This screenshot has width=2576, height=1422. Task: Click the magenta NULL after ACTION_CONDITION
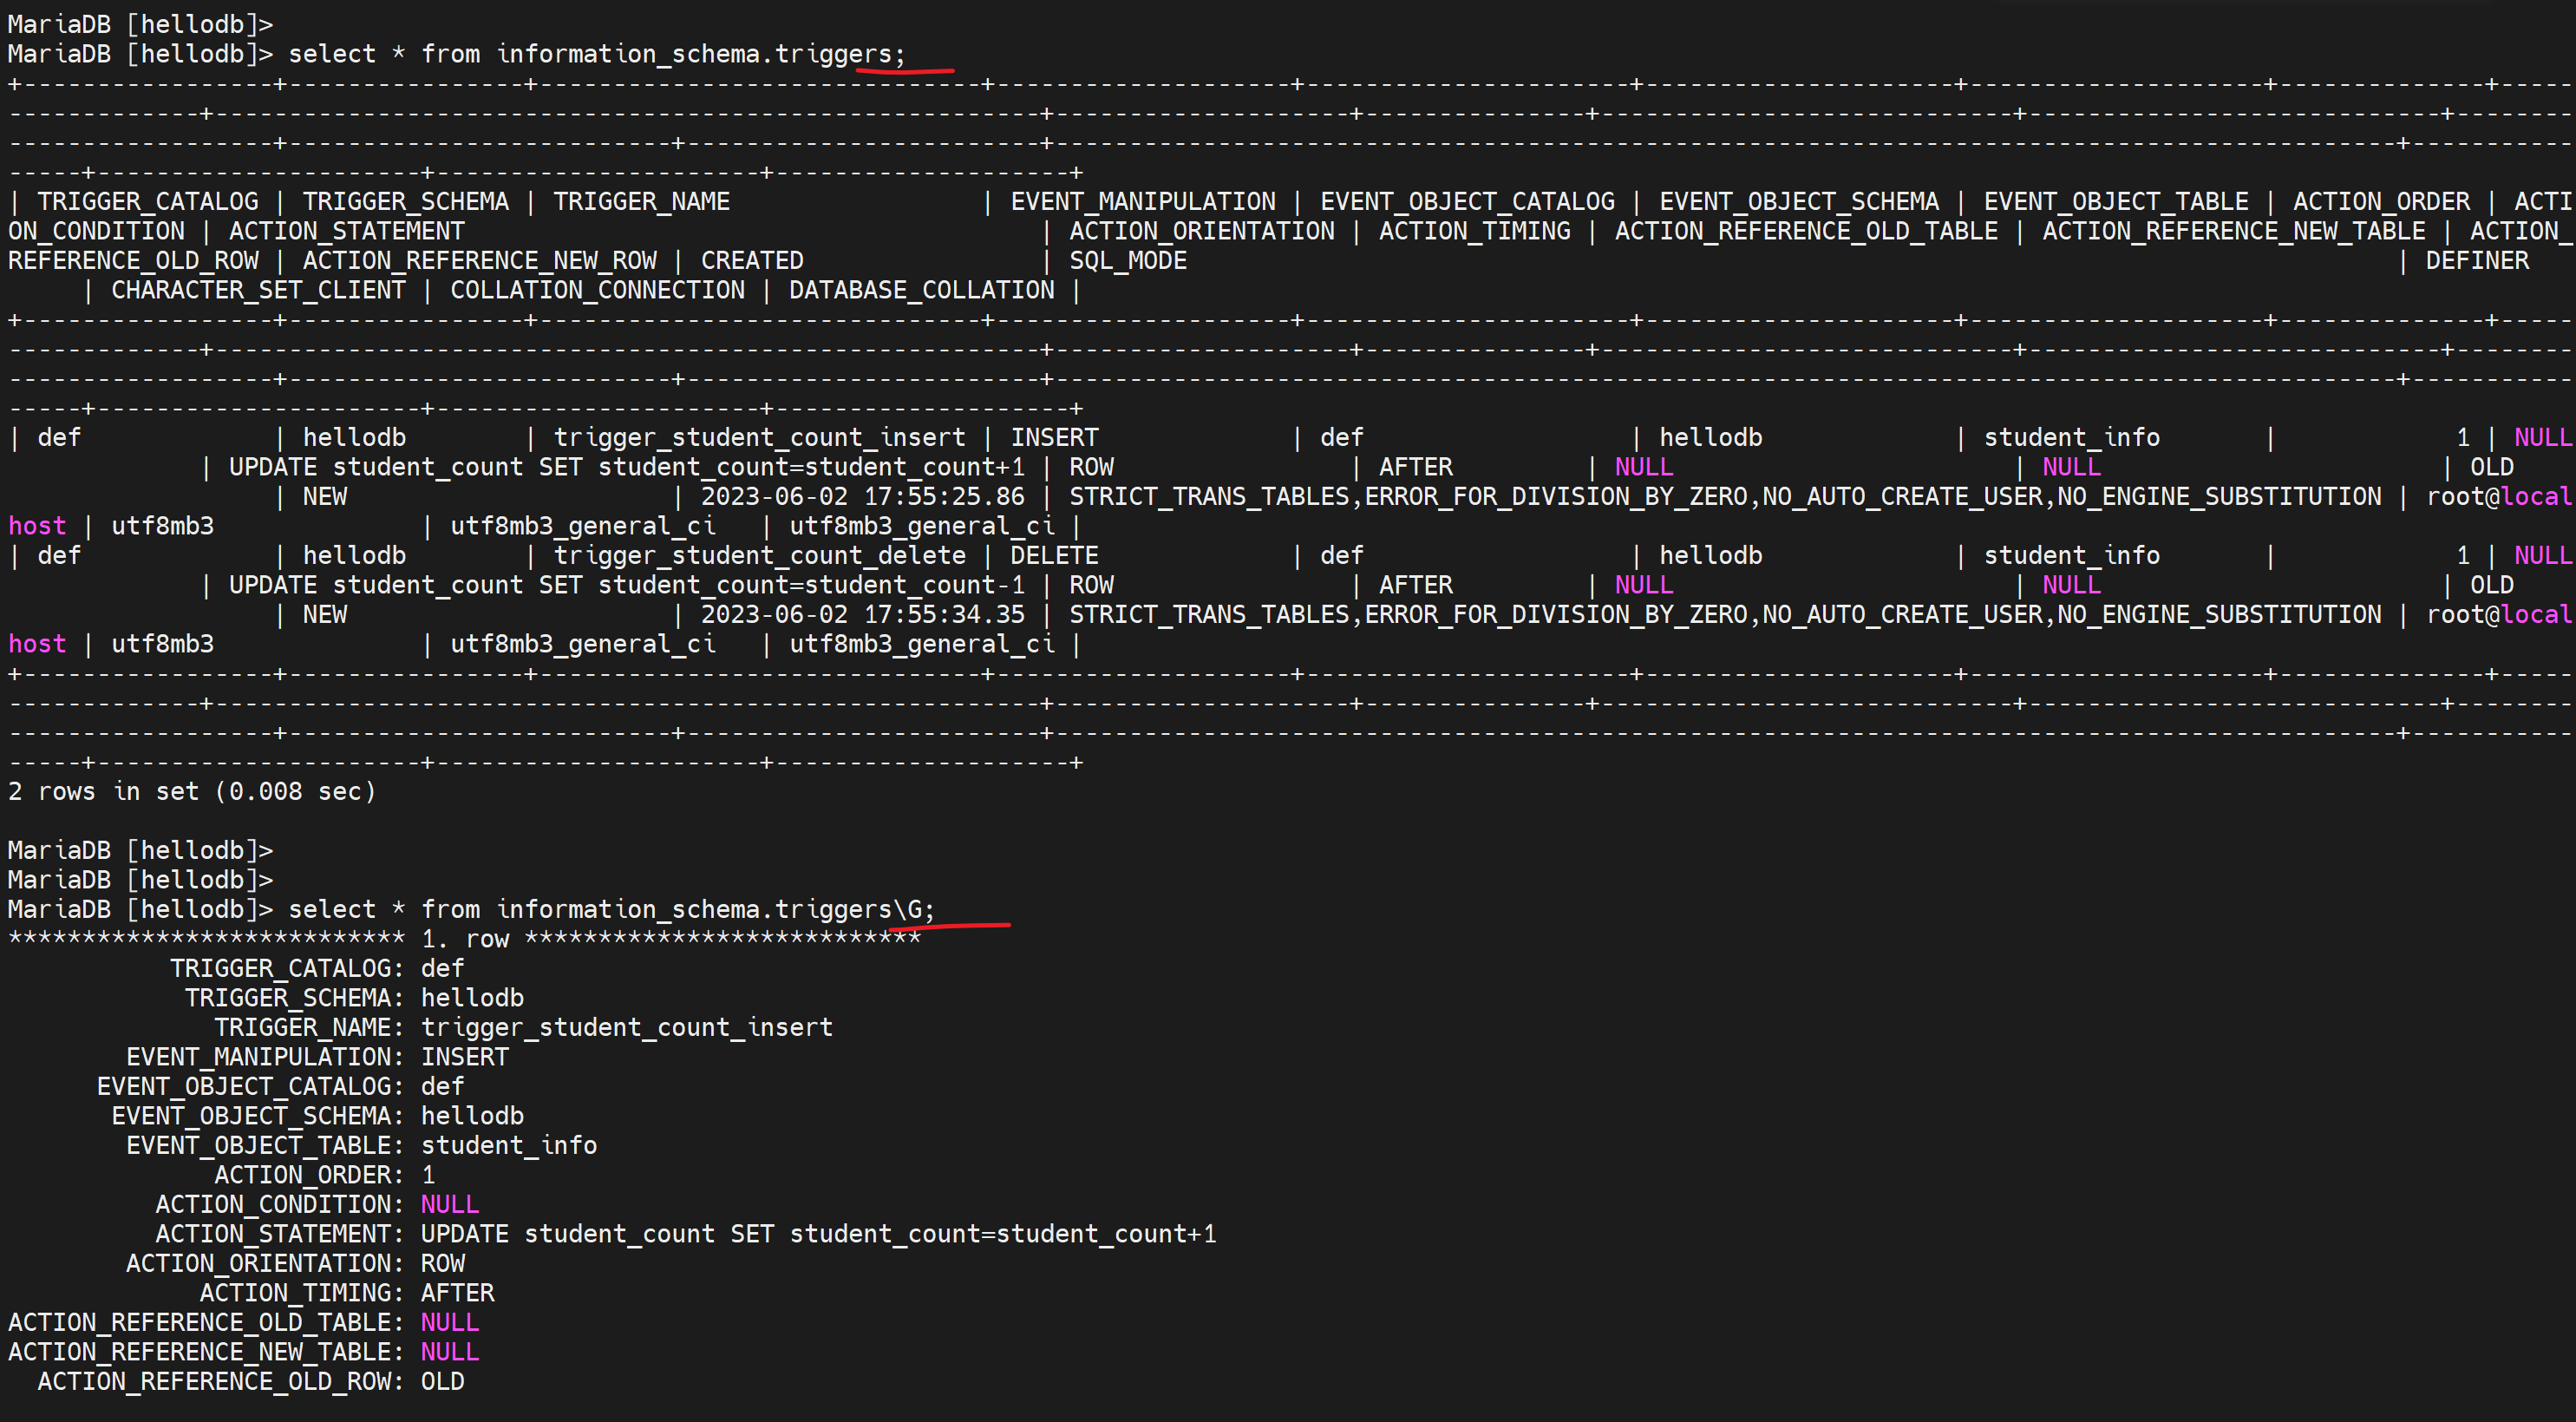click(x=449, y=1204)
